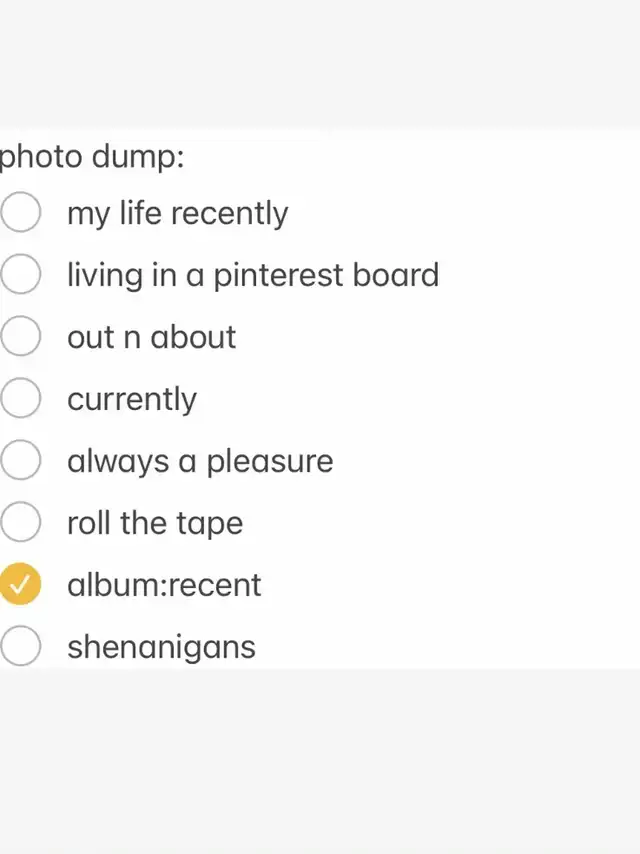640x854 pixels.
Task: Click the 'my life recently' item text
Action: click(x=178, y=214)
